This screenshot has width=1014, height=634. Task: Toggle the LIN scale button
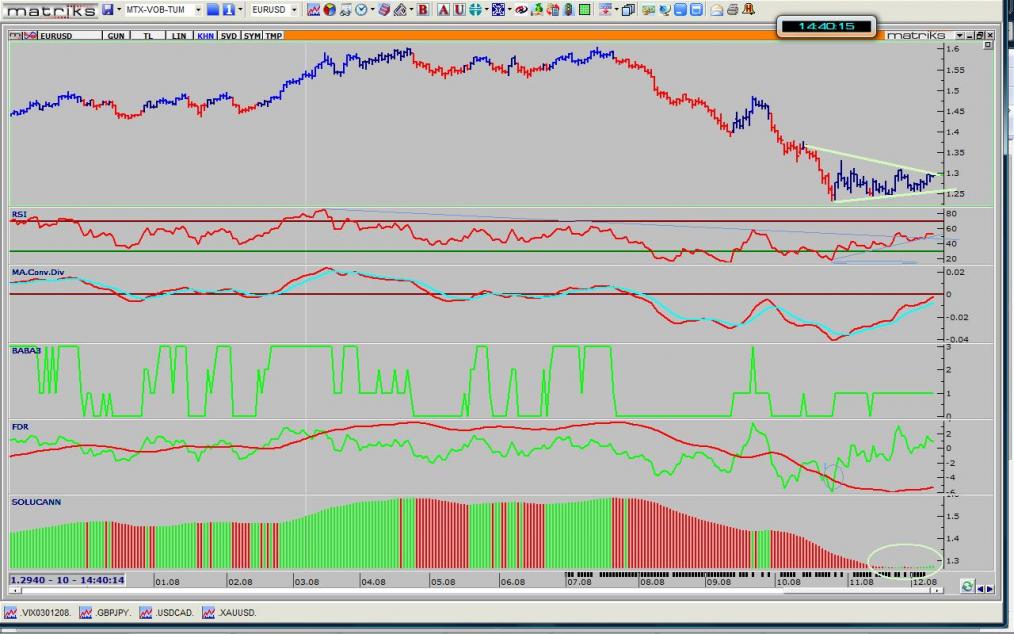pyautogui.click(x=179, y=35)
